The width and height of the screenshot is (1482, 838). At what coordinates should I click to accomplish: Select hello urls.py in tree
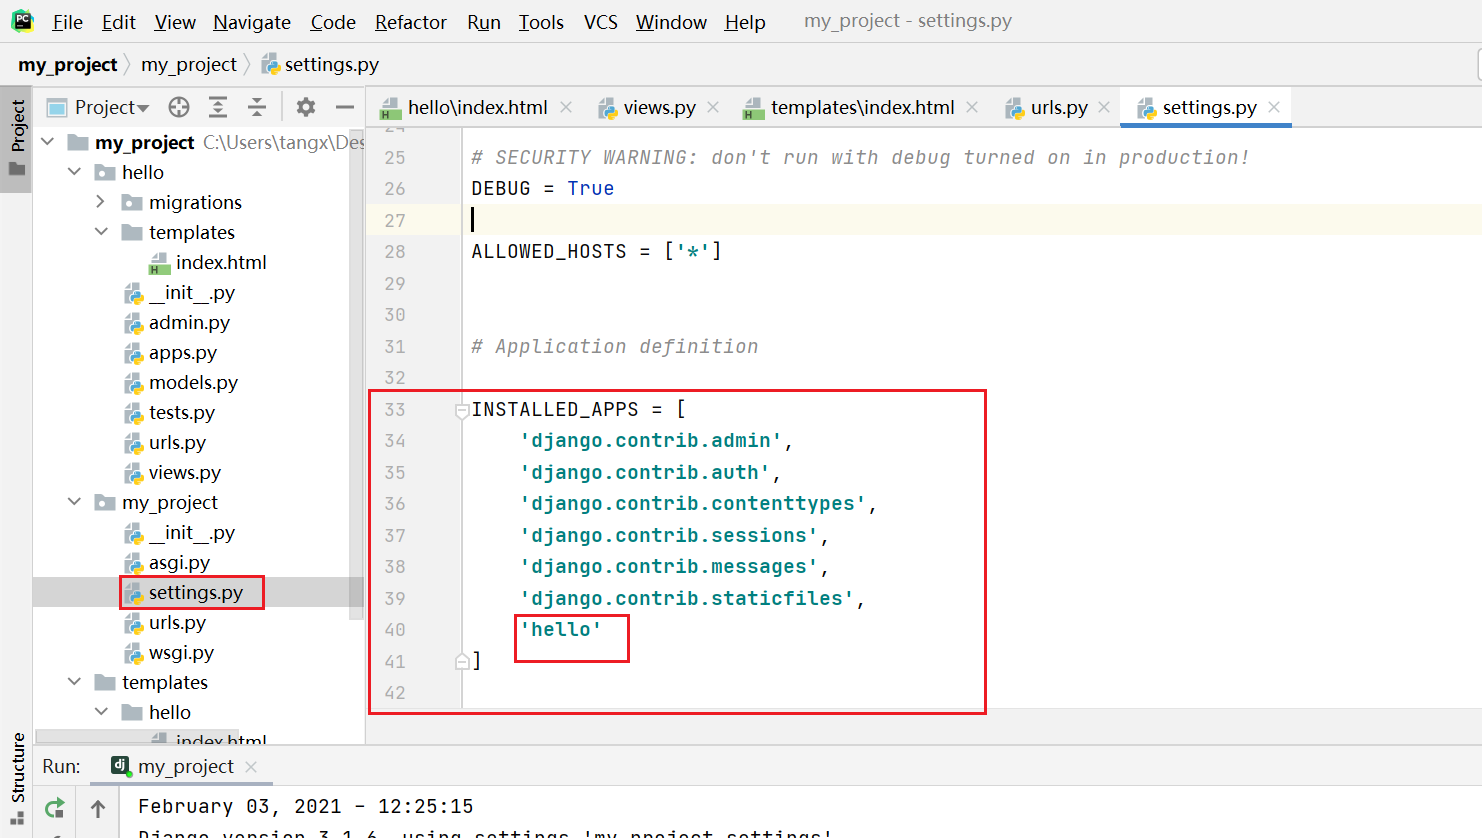coord(165,442)
